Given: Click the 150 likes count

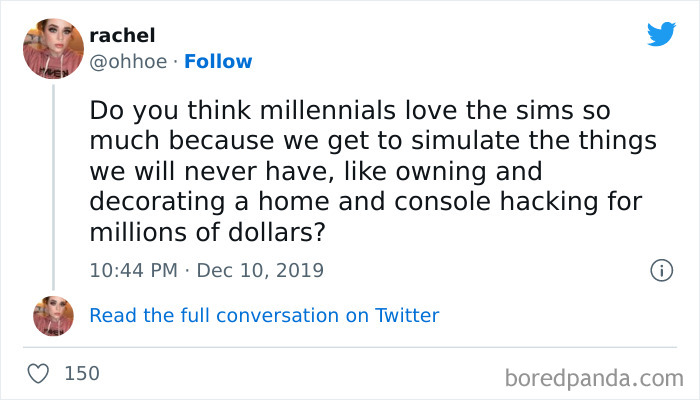Looking at the screenshot, I should (x=82, y=374).
